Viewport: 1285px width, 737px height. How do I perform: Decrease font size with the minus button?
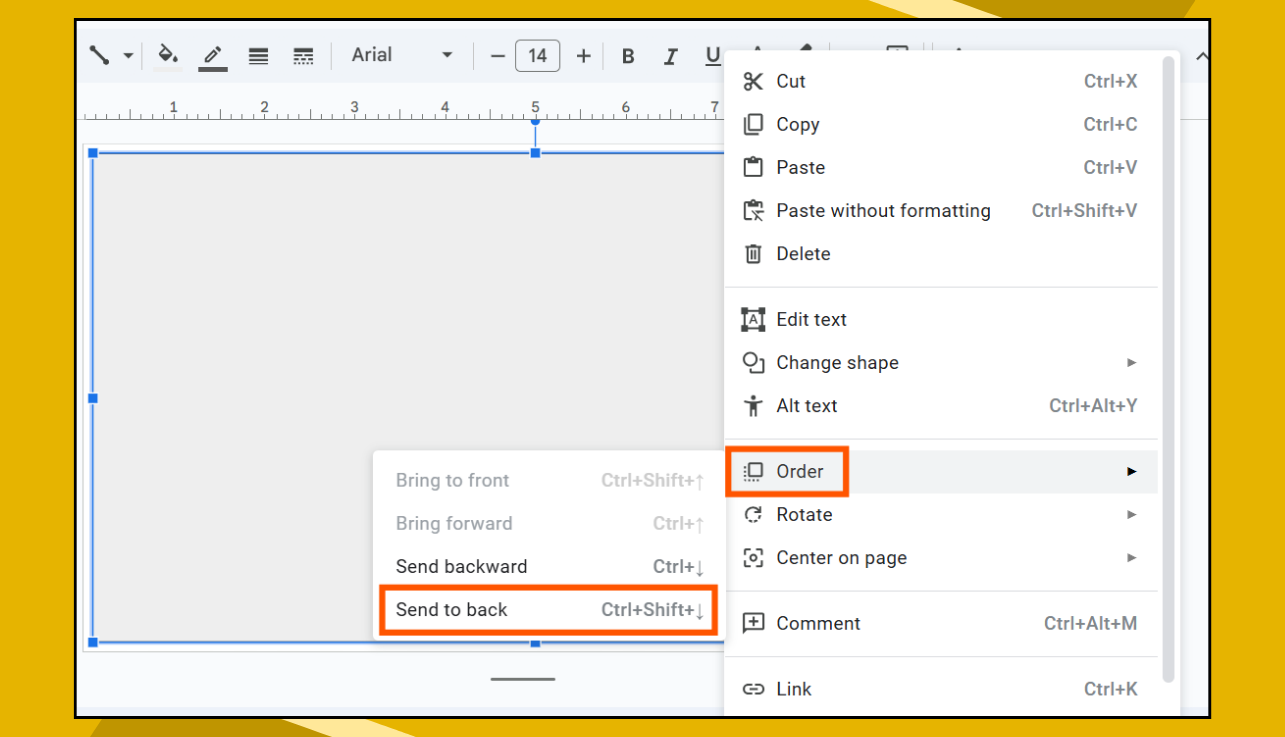pyautogui.click(x=497, y=55)
